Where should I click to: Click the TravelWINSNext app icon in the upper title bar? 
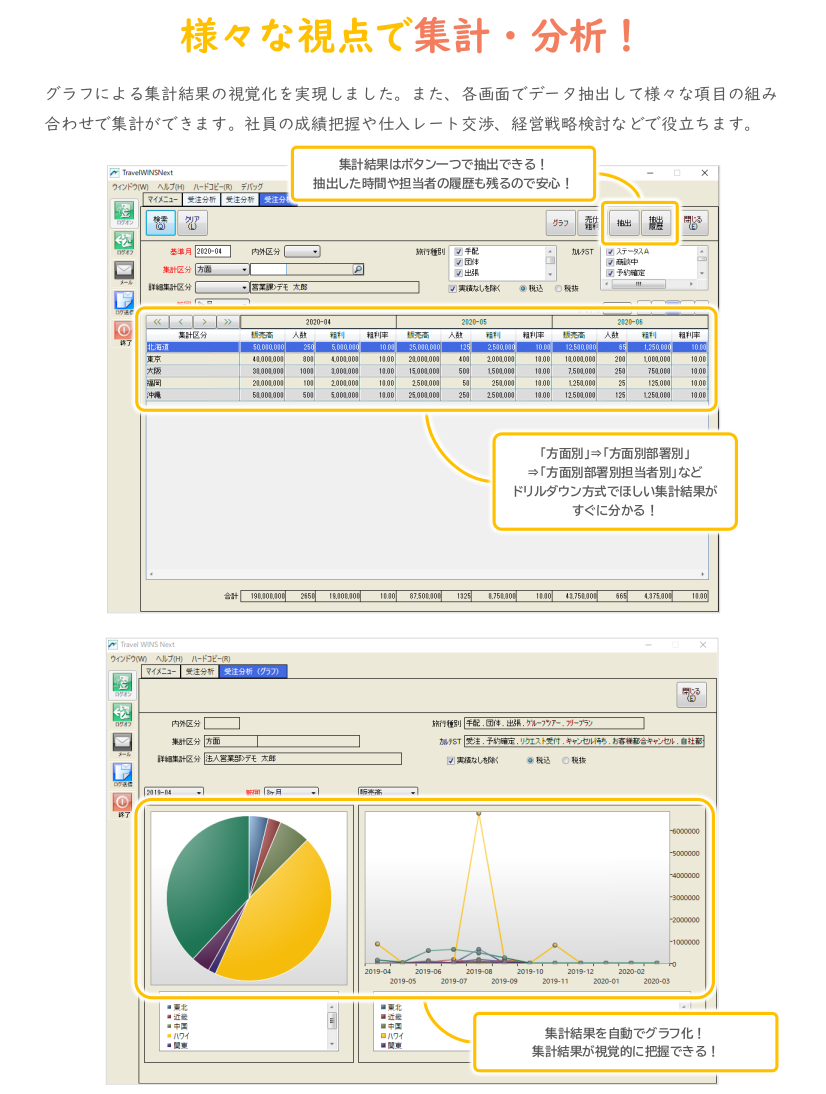tap(114, 172)
